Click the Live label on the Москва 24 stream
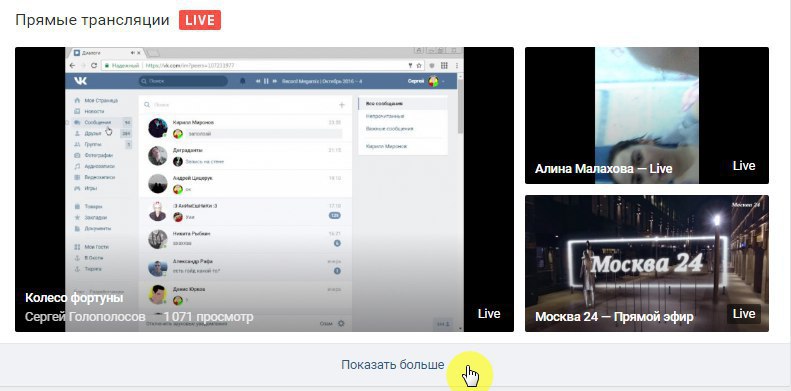The height and width of the screenshot is (391, 791). 744,314
